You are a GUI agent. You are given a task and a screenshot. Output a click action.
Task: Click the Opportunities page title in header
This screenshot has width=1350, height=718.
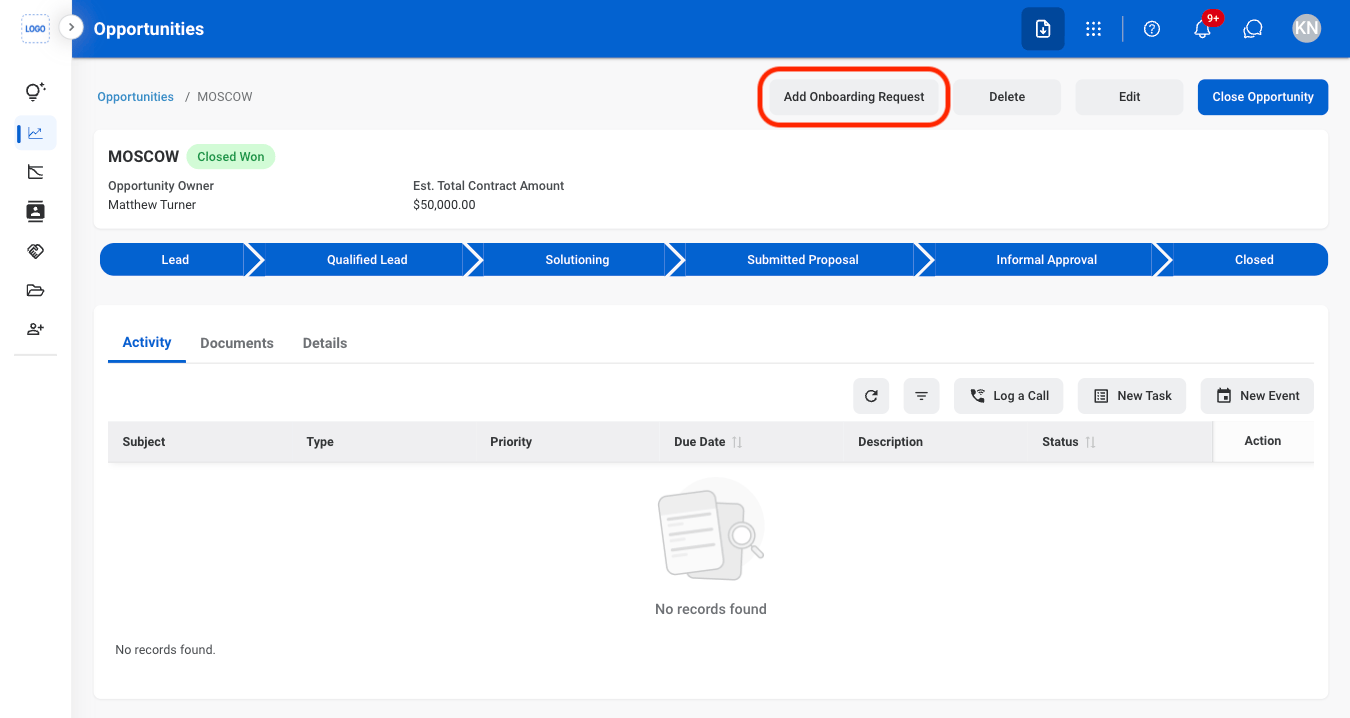(149, 29)
